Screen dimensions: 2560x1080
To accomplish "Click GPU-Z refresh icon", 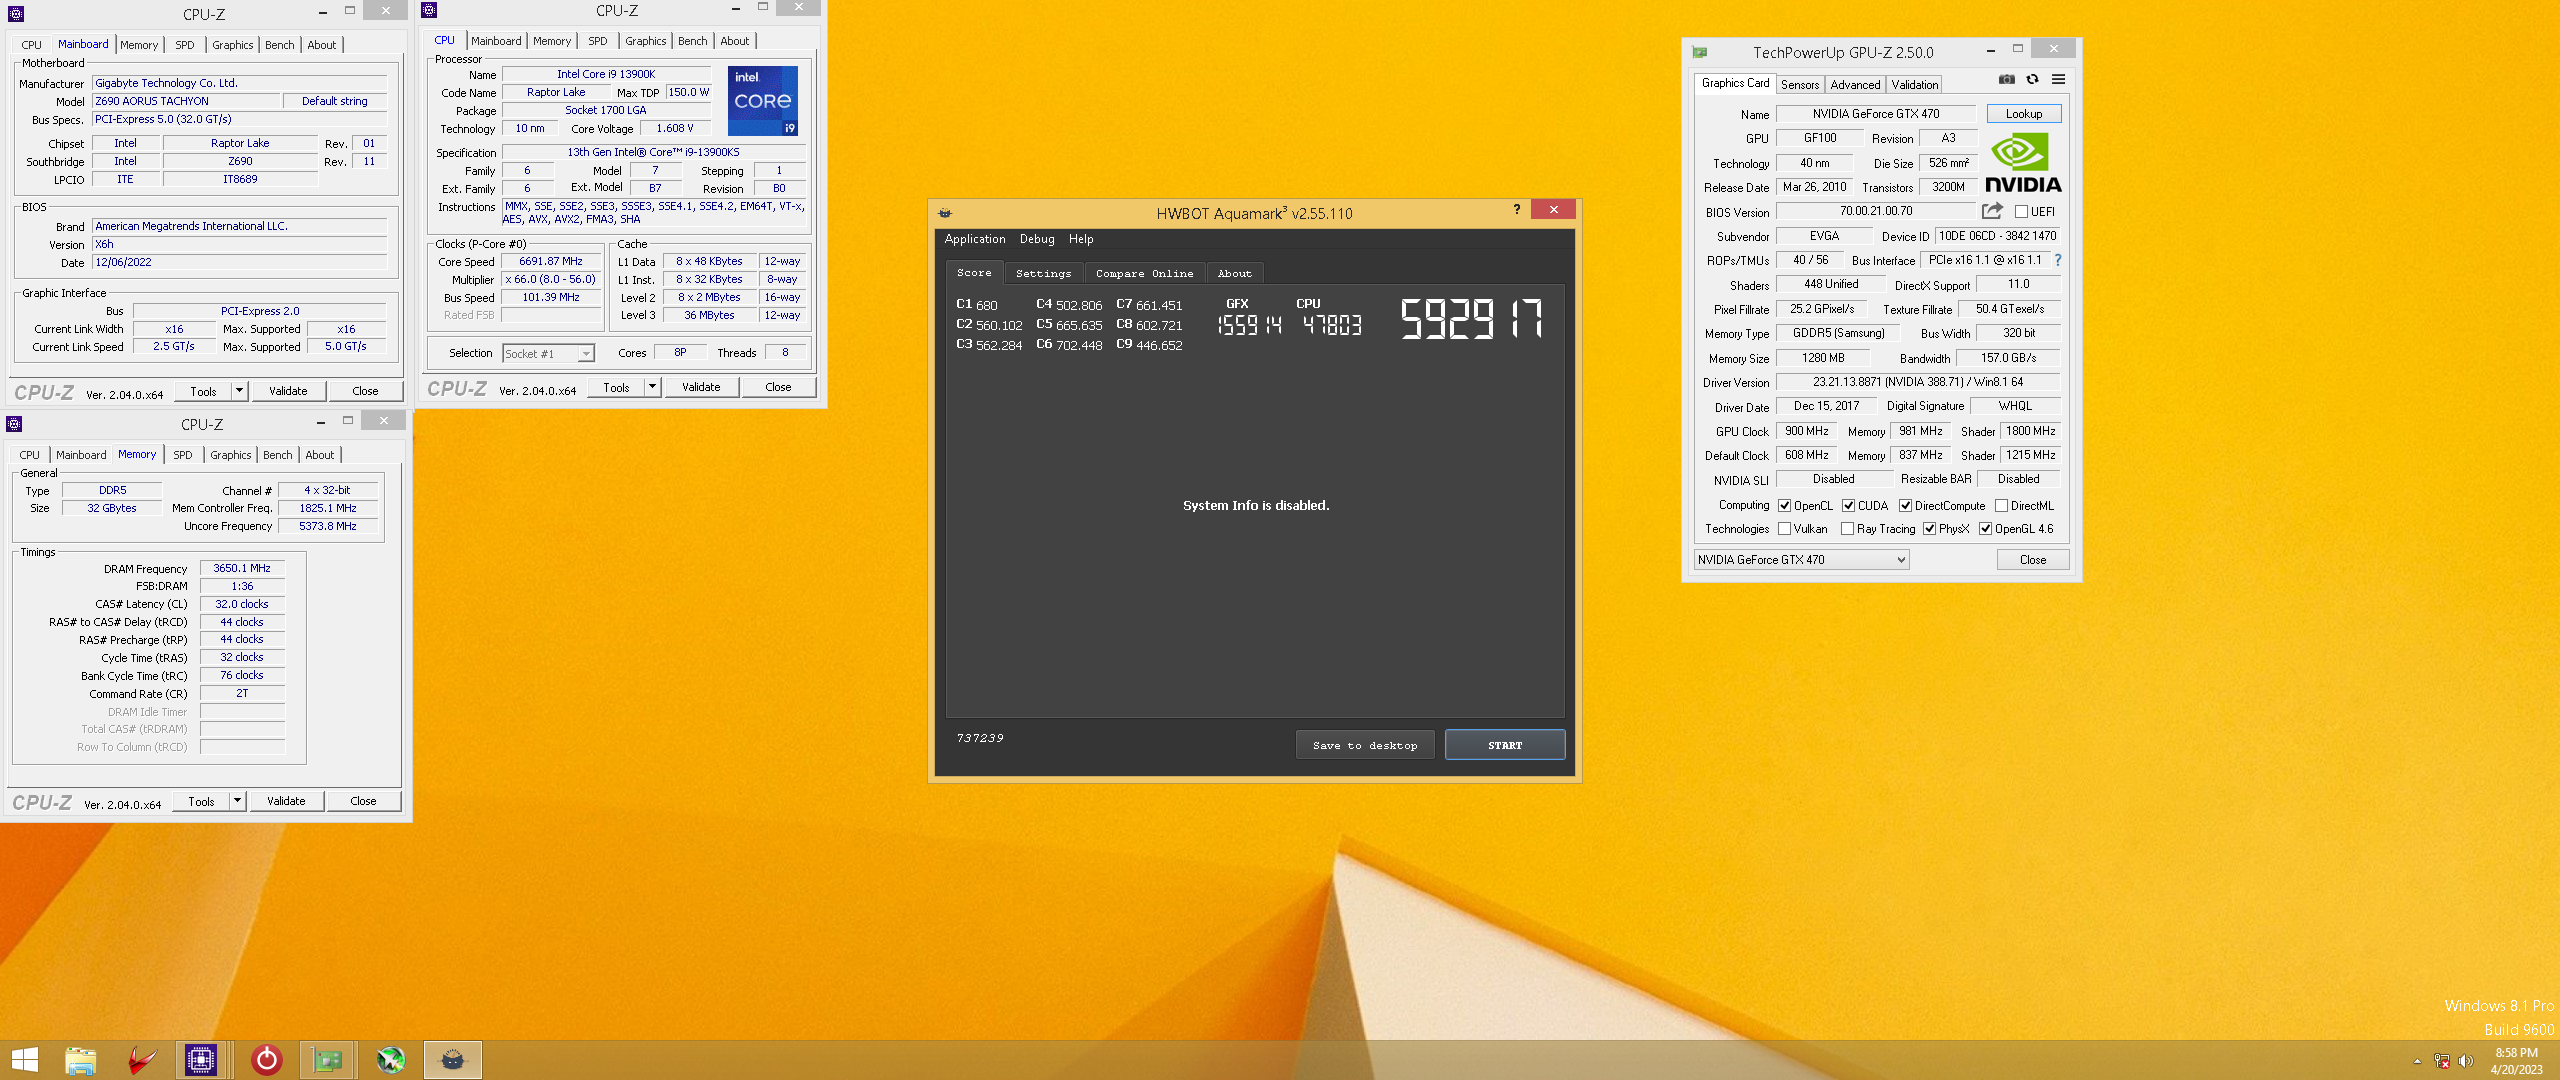I will click(2032, 80).
